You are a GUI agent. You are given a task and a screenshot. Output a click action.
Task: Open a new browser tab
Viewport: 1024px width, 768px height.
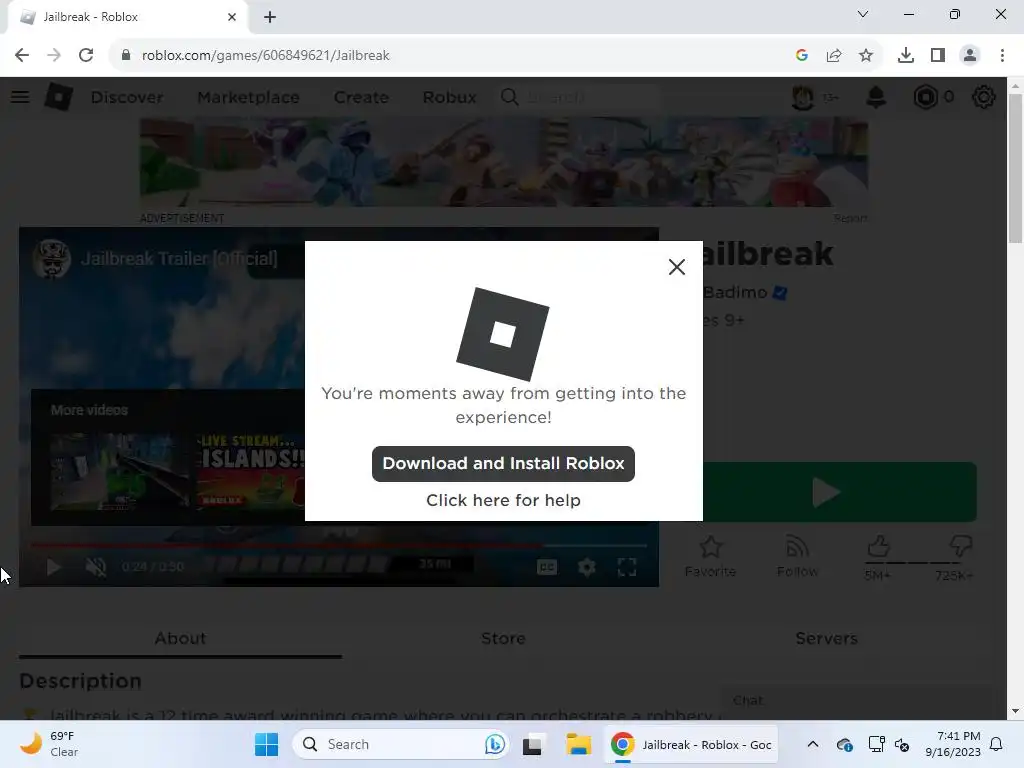tap(270, 17)
